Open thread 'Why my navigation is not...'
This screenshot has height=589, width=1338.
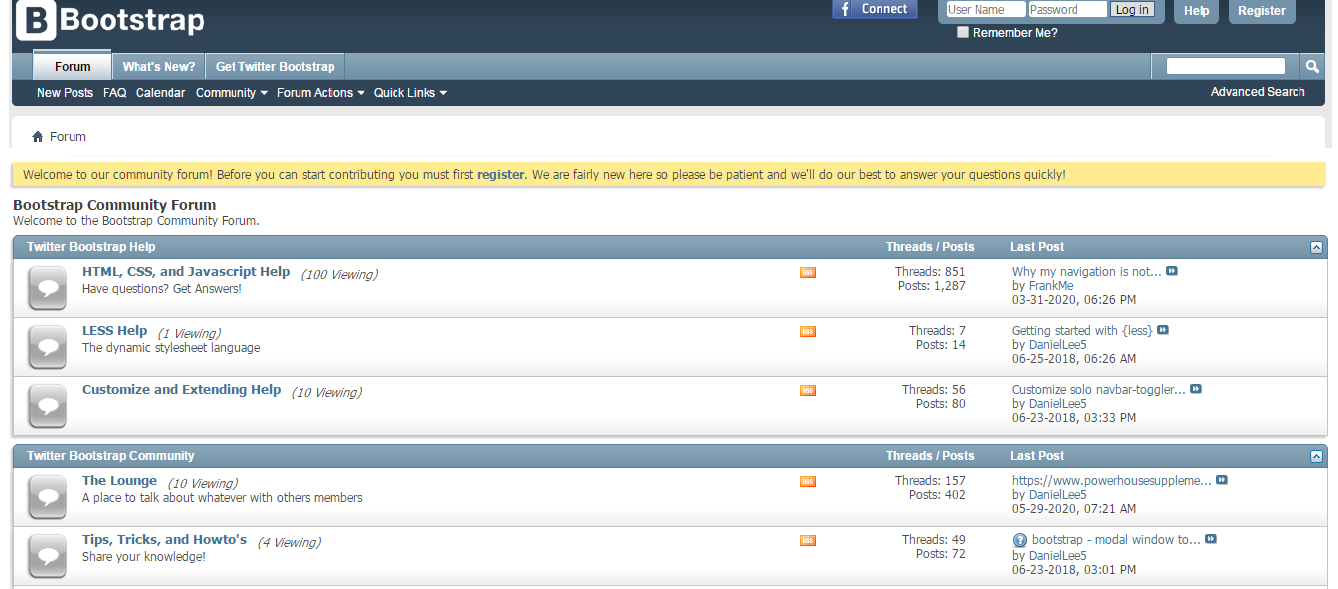coord(1087,271)
